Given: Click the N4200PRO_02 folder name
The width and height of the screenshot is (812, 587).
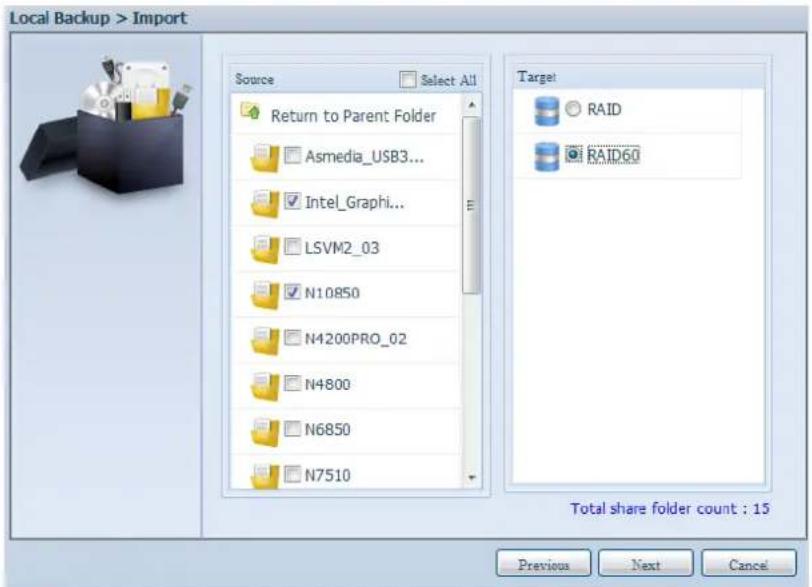Looking at the screenshot, I should [x=356, y=339].
